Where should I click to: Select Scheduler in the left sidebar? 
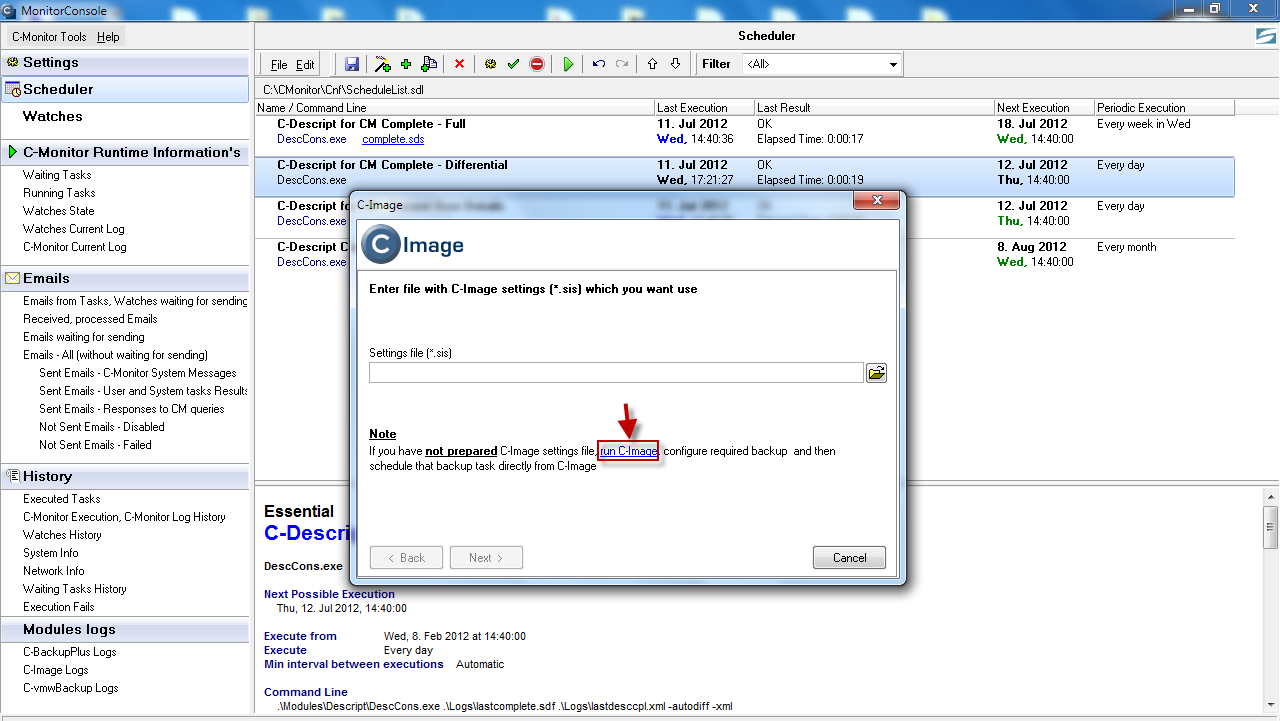[x=125, y=89]
